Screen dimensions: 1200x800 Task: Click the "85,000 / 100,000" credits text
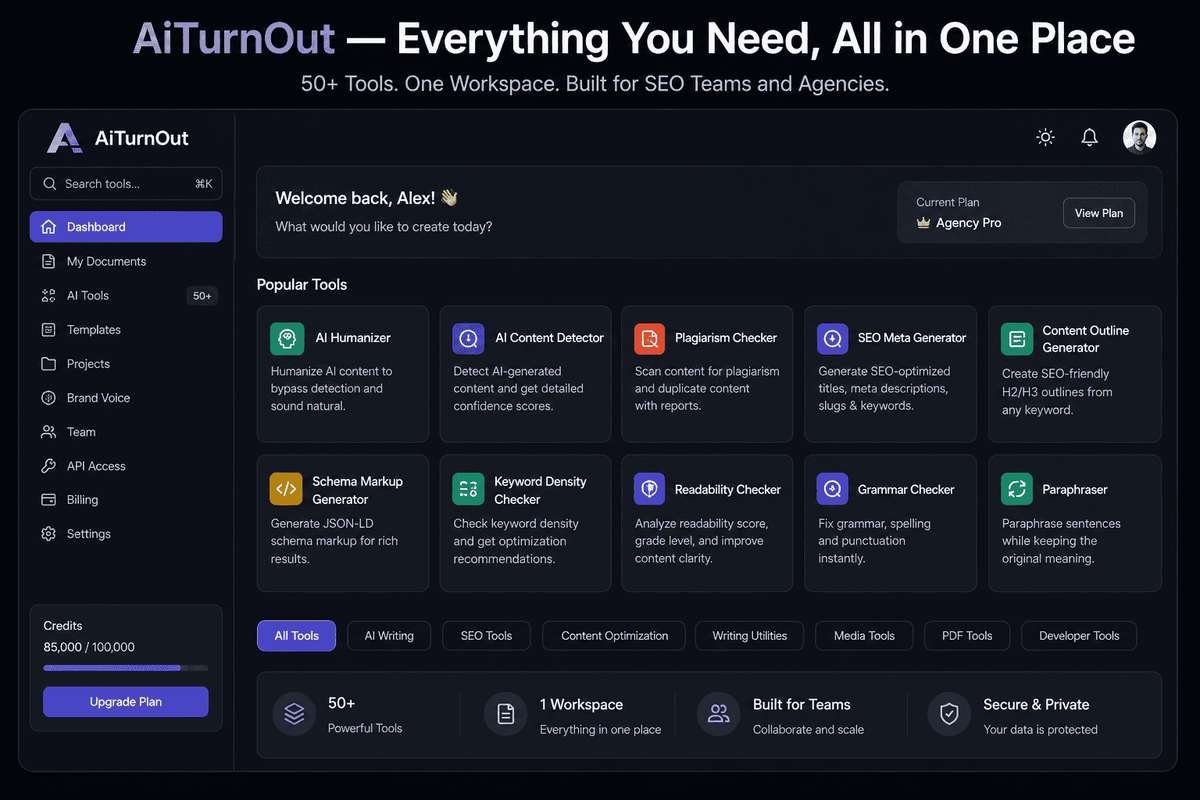[89, 647]
